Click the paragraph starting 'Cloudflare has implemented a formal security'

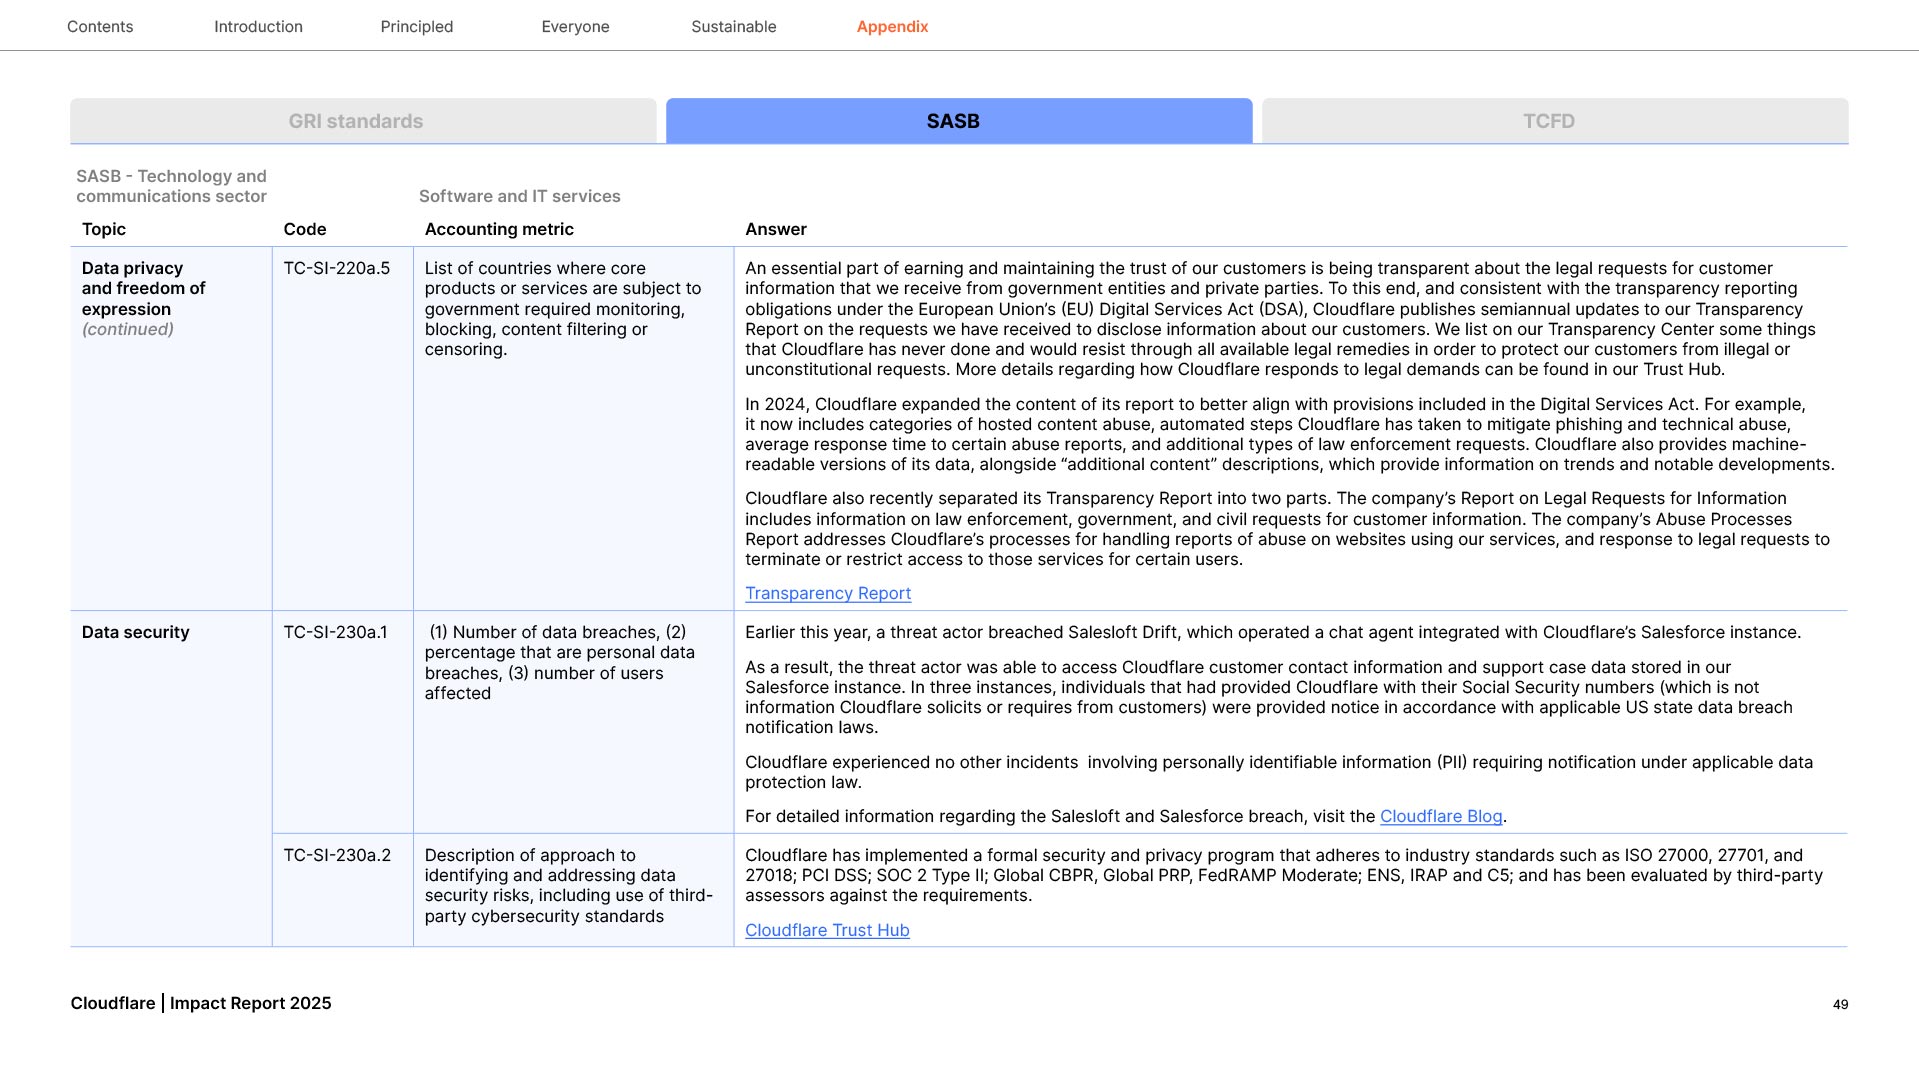1284,875
